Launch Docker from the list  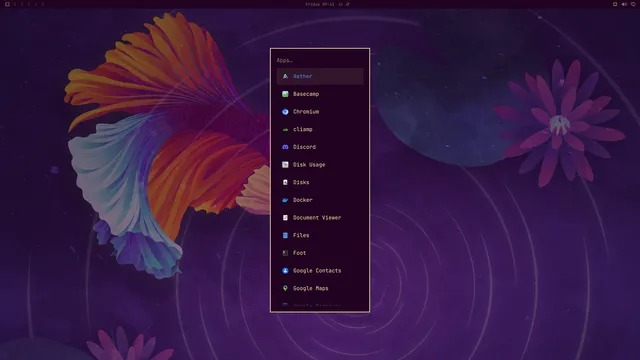(320, 200)
